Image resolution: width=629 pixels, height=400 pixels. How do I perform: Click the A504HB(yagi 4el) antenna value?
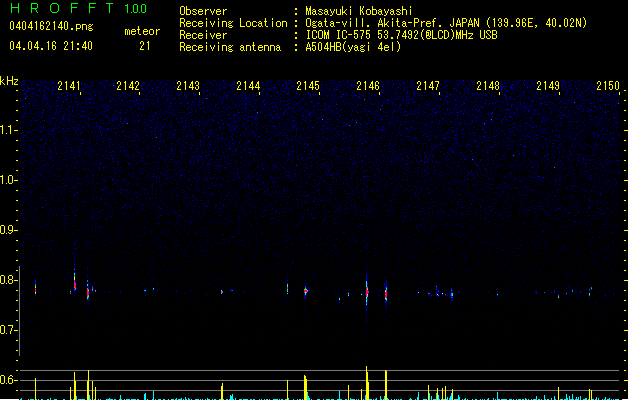353,47
